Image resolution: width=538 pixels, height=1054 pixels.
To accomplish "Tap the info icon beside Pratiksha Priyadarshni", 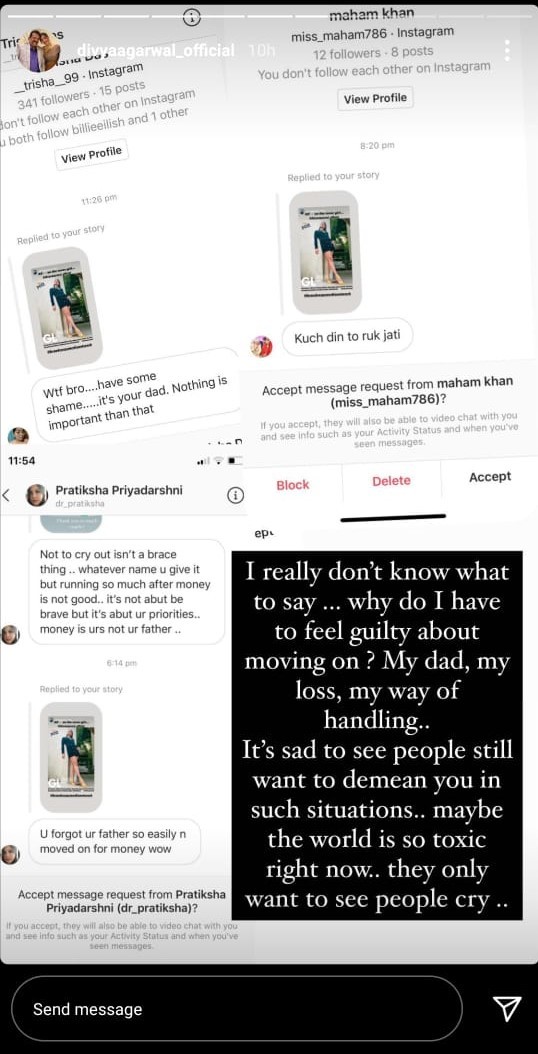I will coord(235,495).
